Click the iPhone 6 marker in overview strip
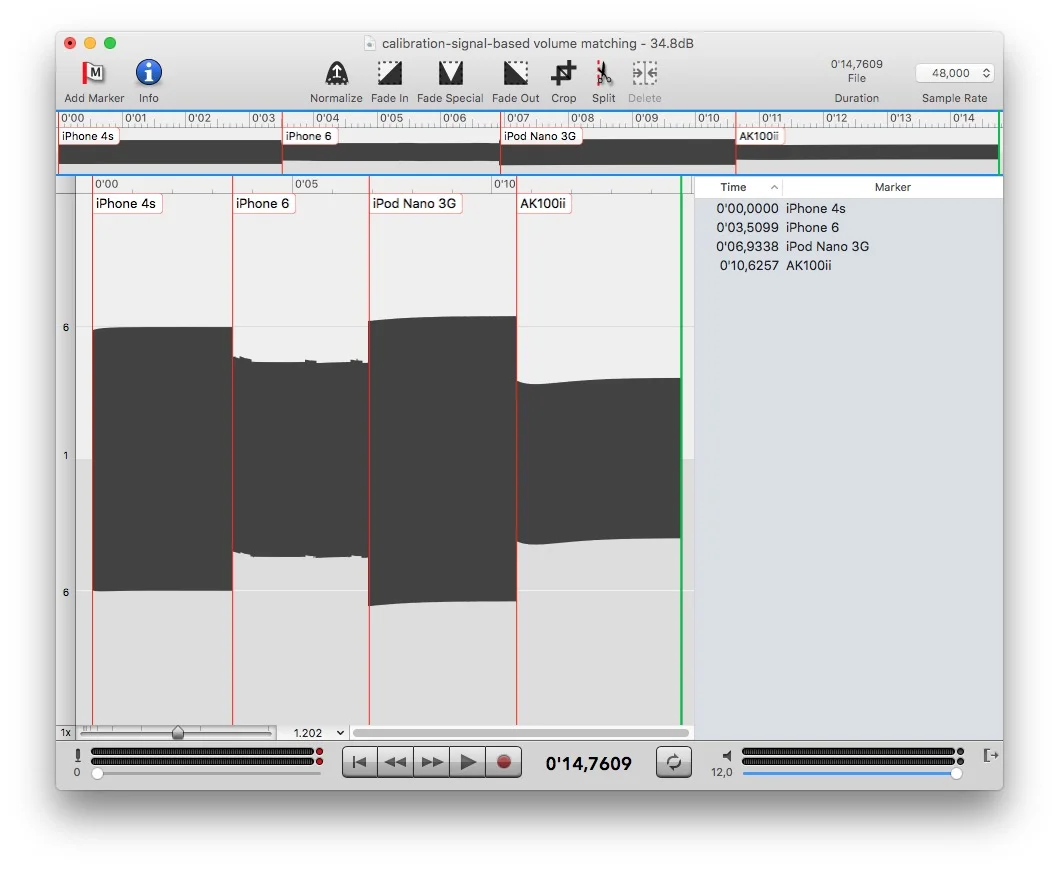This screenshot has height=870, width=1059. tap(309, 136)
